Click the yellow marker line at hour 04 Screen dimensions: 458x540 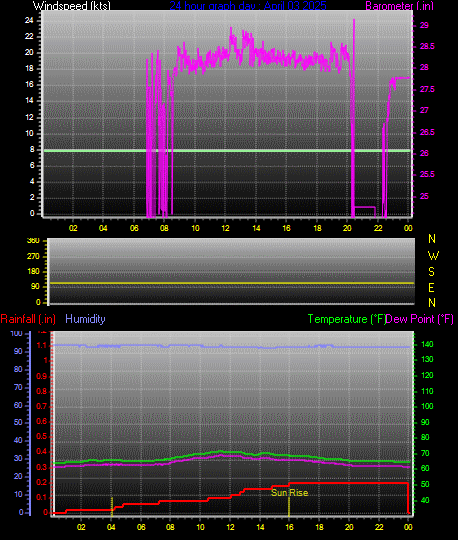click(112, 506)
